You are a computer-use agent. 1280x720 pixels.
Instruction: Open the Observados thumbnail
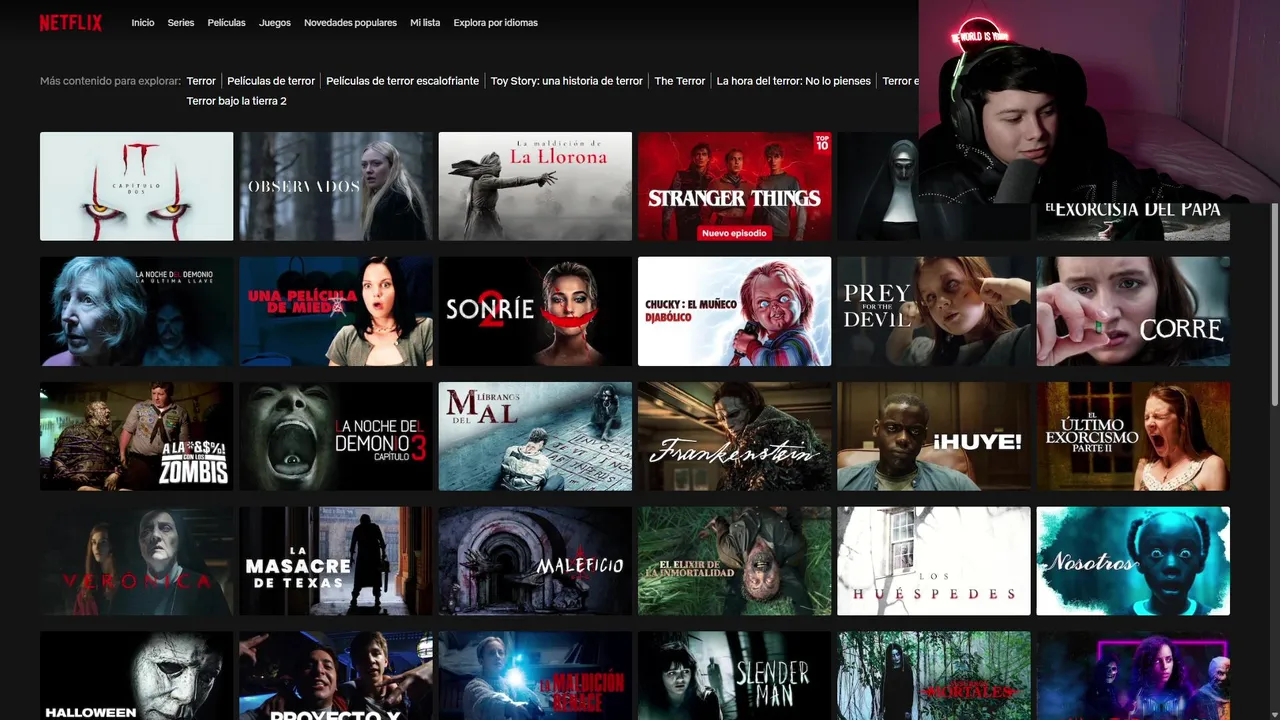click(336, 186)
